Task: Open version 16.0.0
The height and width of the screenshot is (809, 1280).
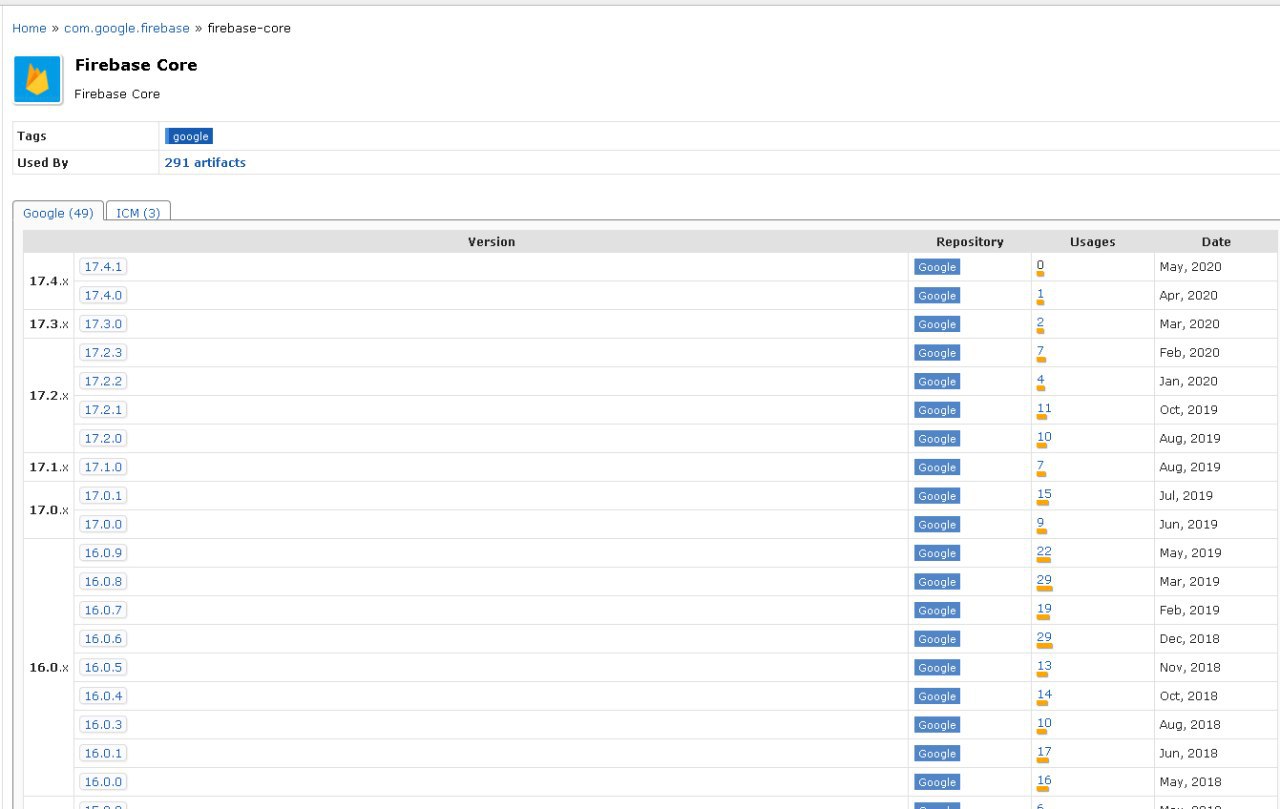Action: coord(103,782)
